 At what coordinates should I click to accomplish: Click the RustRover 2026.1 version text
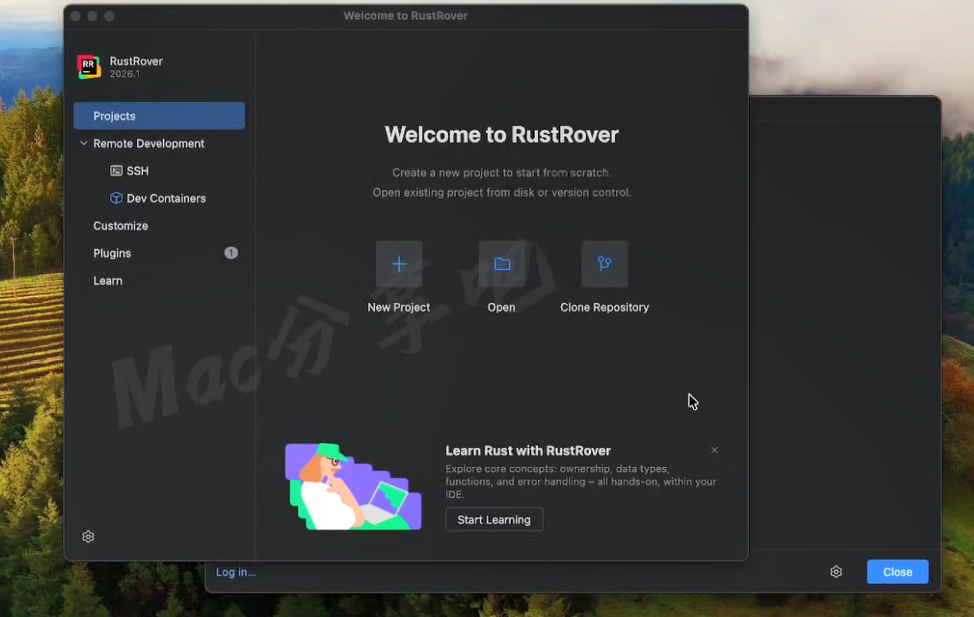pos(125,74)
